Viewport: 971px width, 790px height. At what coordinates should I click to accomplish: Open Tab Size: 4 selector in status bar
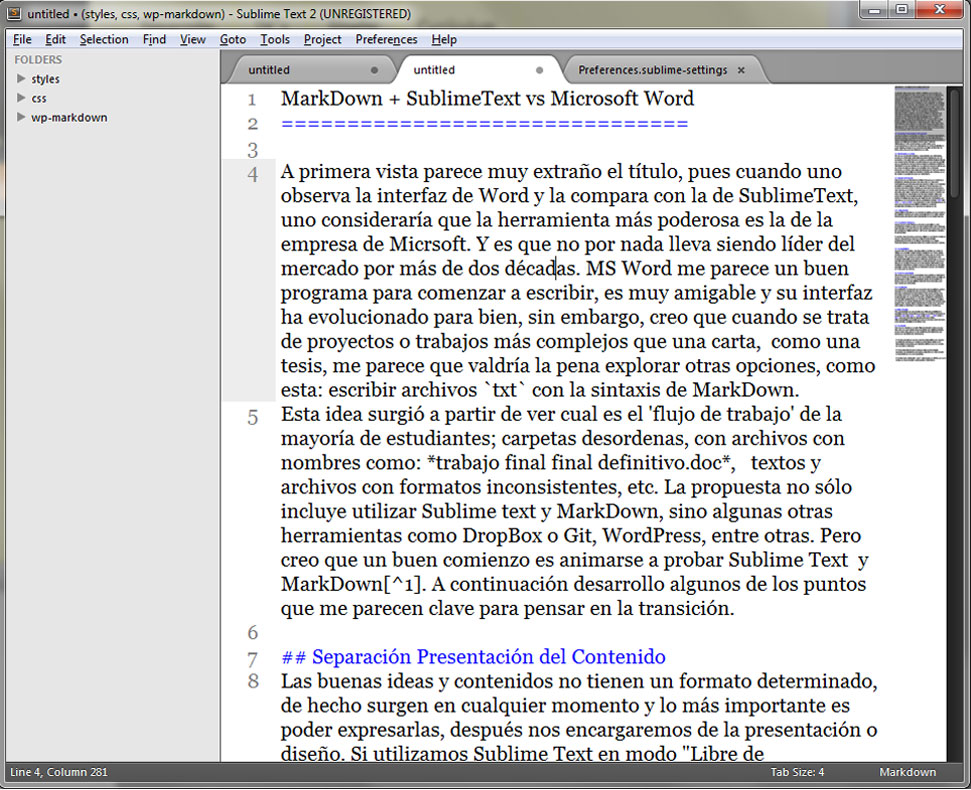tap(797, 772)
